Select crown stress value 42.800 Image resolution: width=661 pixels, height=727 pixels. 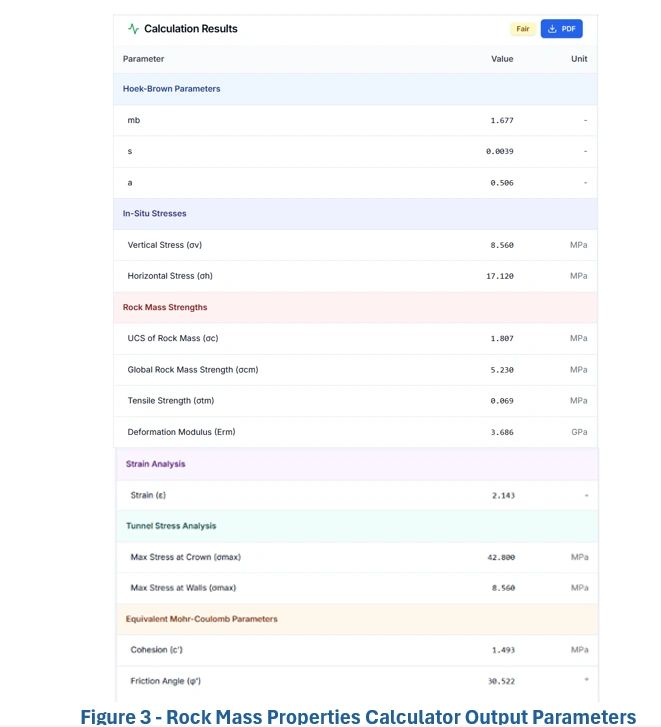(501, 557)
